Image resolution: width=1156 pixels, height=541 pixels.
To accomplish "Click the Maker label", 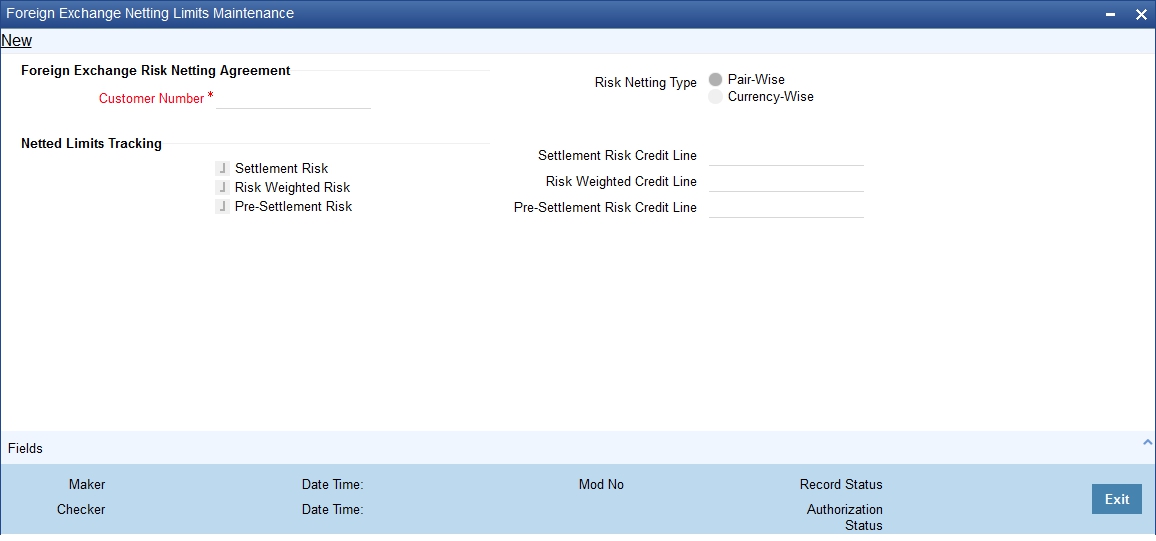I will point(87,484).
